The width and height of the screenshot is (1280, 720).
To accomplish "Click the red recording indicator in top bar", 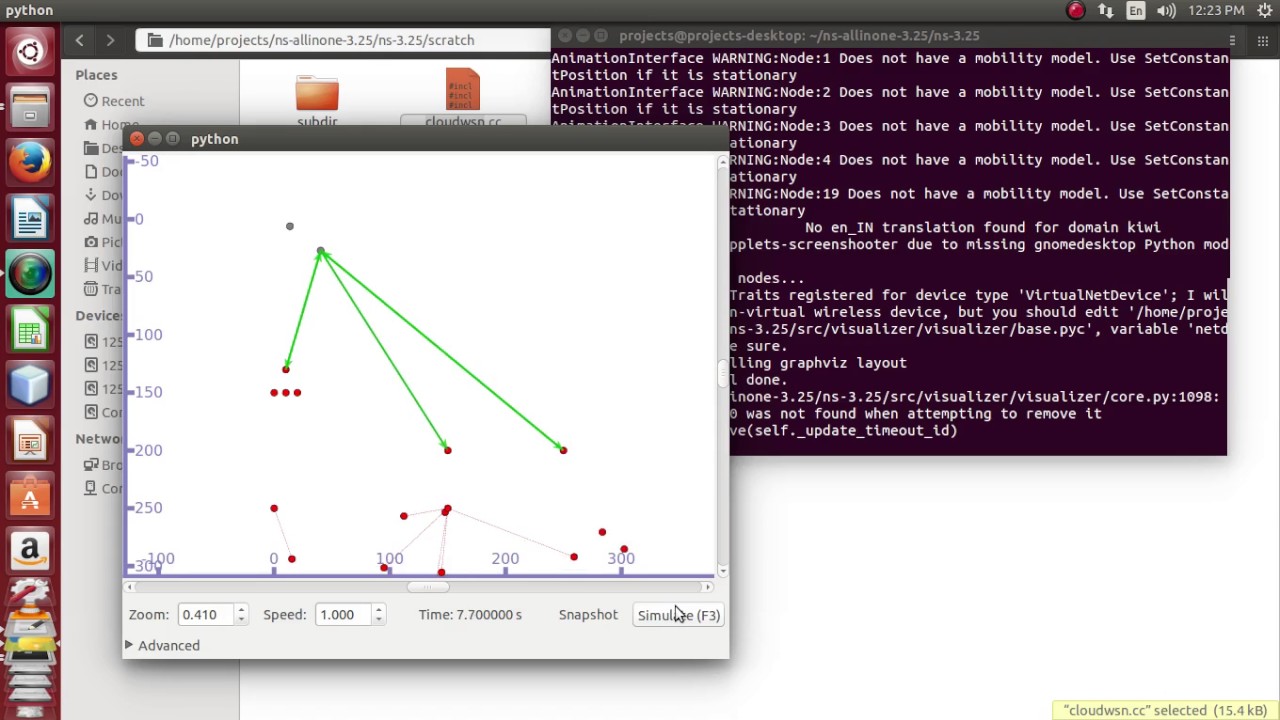I will (x=1076, y=11).
